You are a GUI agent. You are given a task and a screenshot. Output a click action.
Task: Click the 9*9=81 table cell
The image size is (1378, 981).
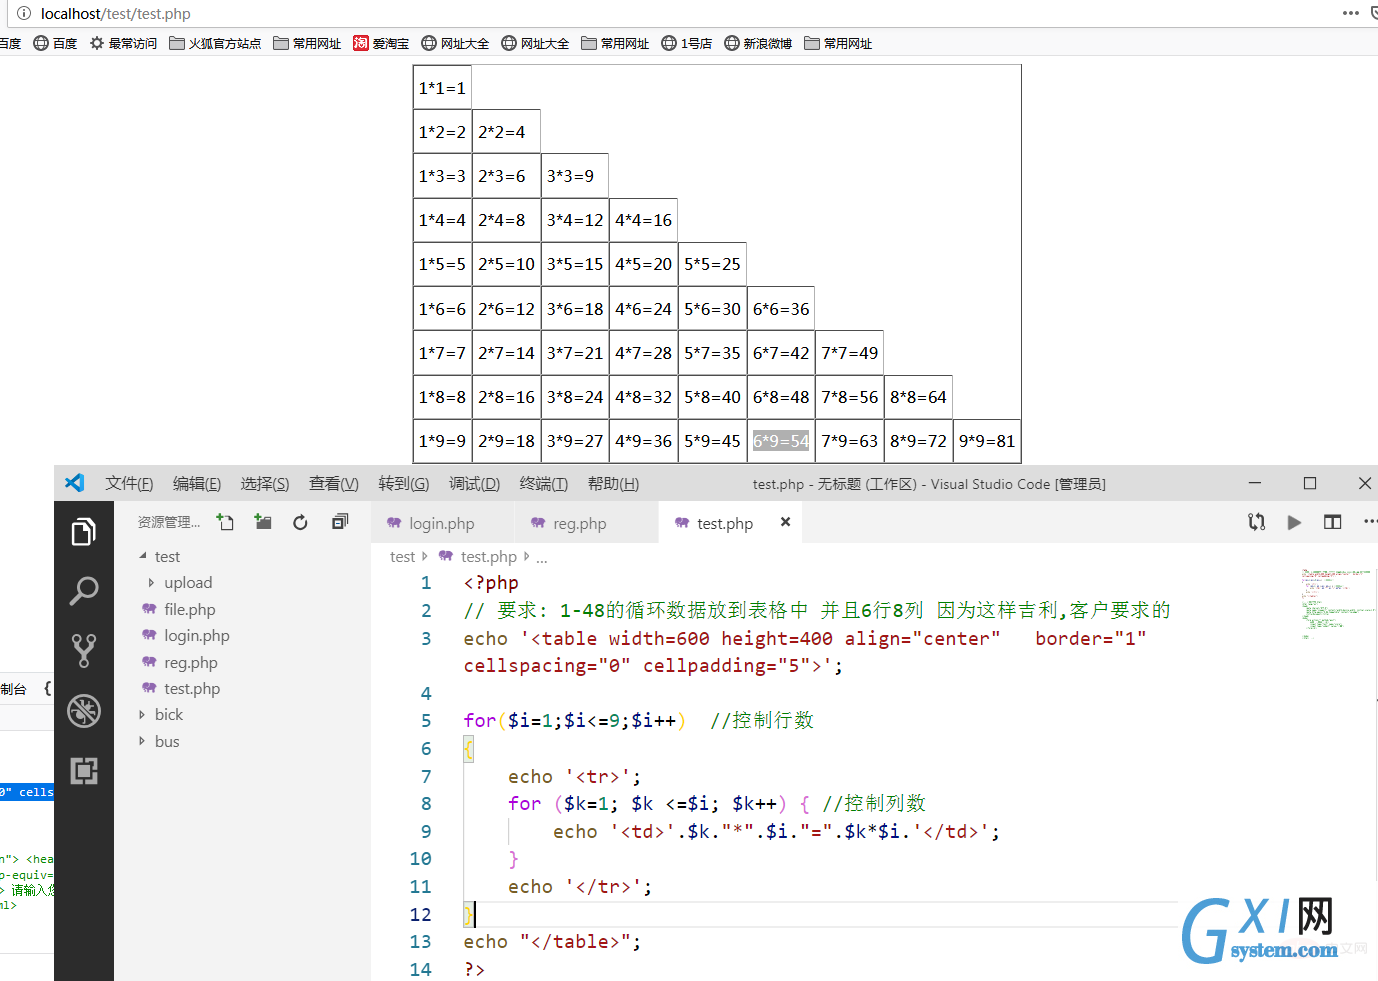pos(987,441)
